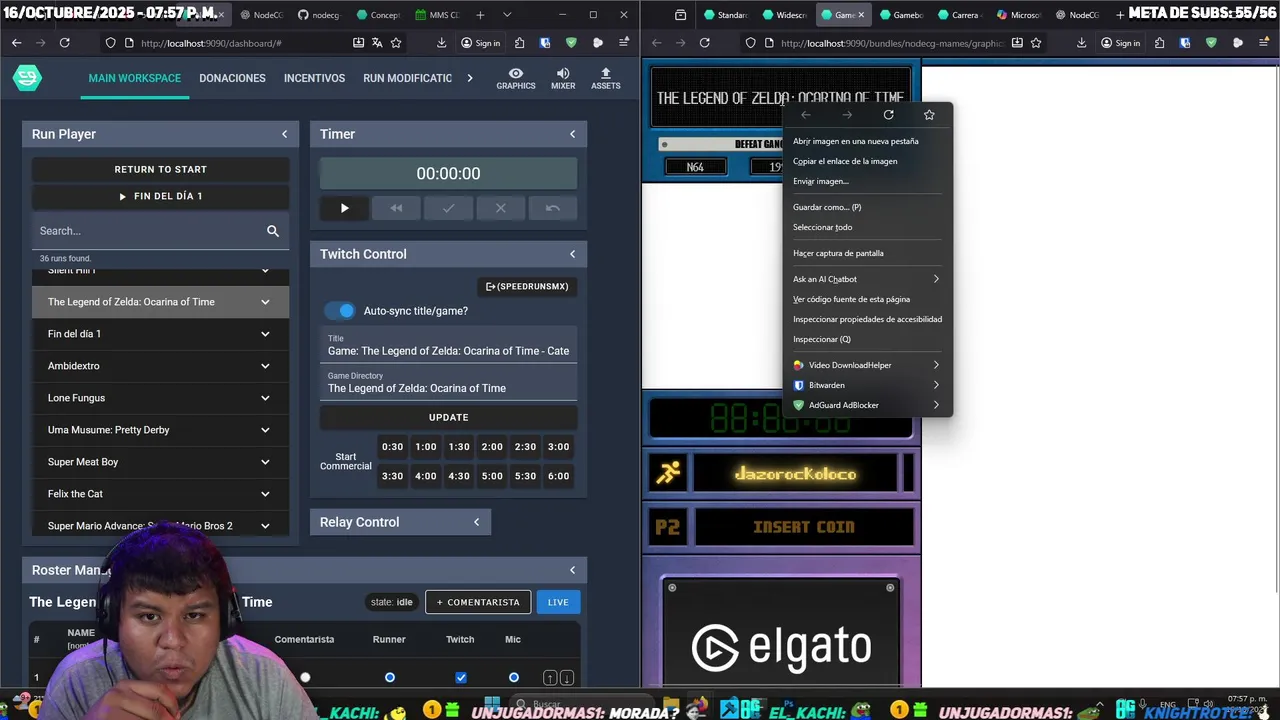Click the Run Player search magnifier icon
The image size is (1280, 720).
(273, 231)
